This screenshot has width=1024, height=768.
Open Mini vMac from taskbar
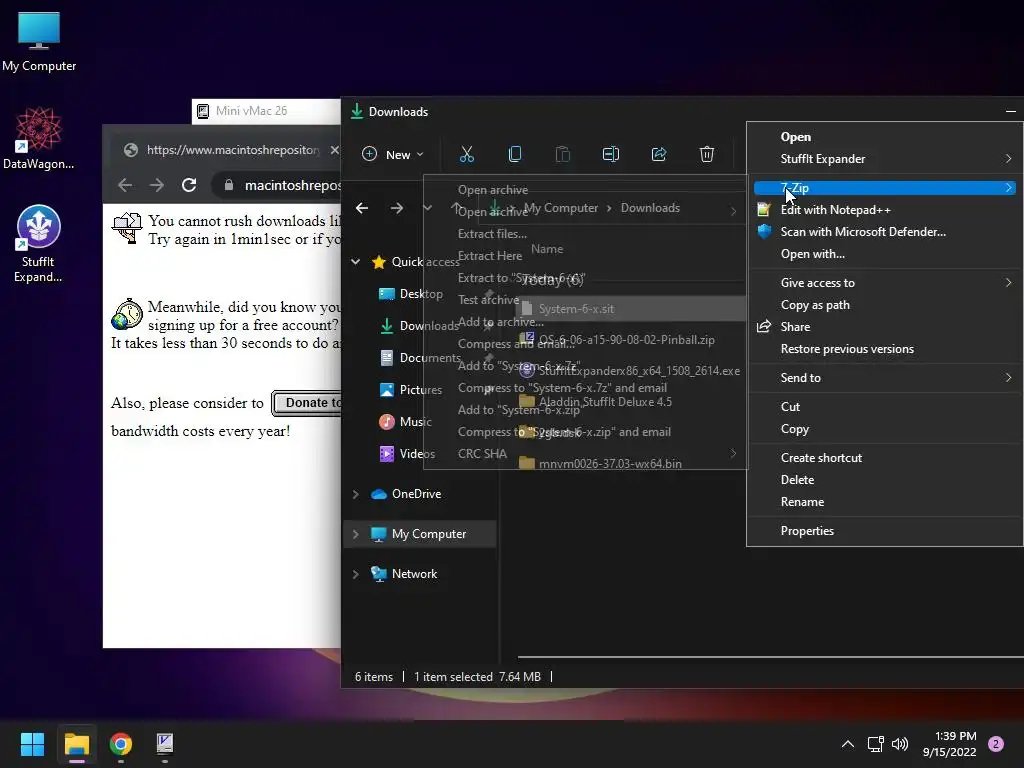(165, 744)
